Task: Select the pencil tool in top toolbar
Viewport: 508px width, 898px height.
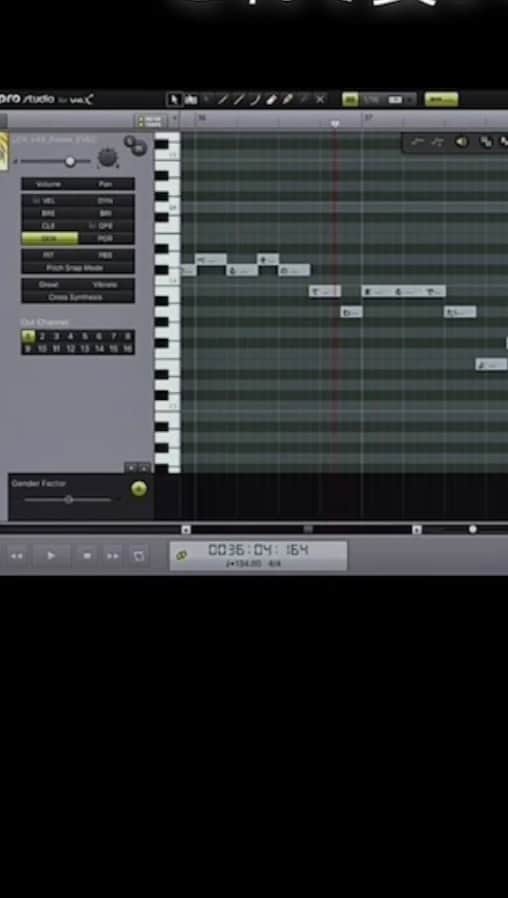Action: pyautogui.click(x=223, y=100)
